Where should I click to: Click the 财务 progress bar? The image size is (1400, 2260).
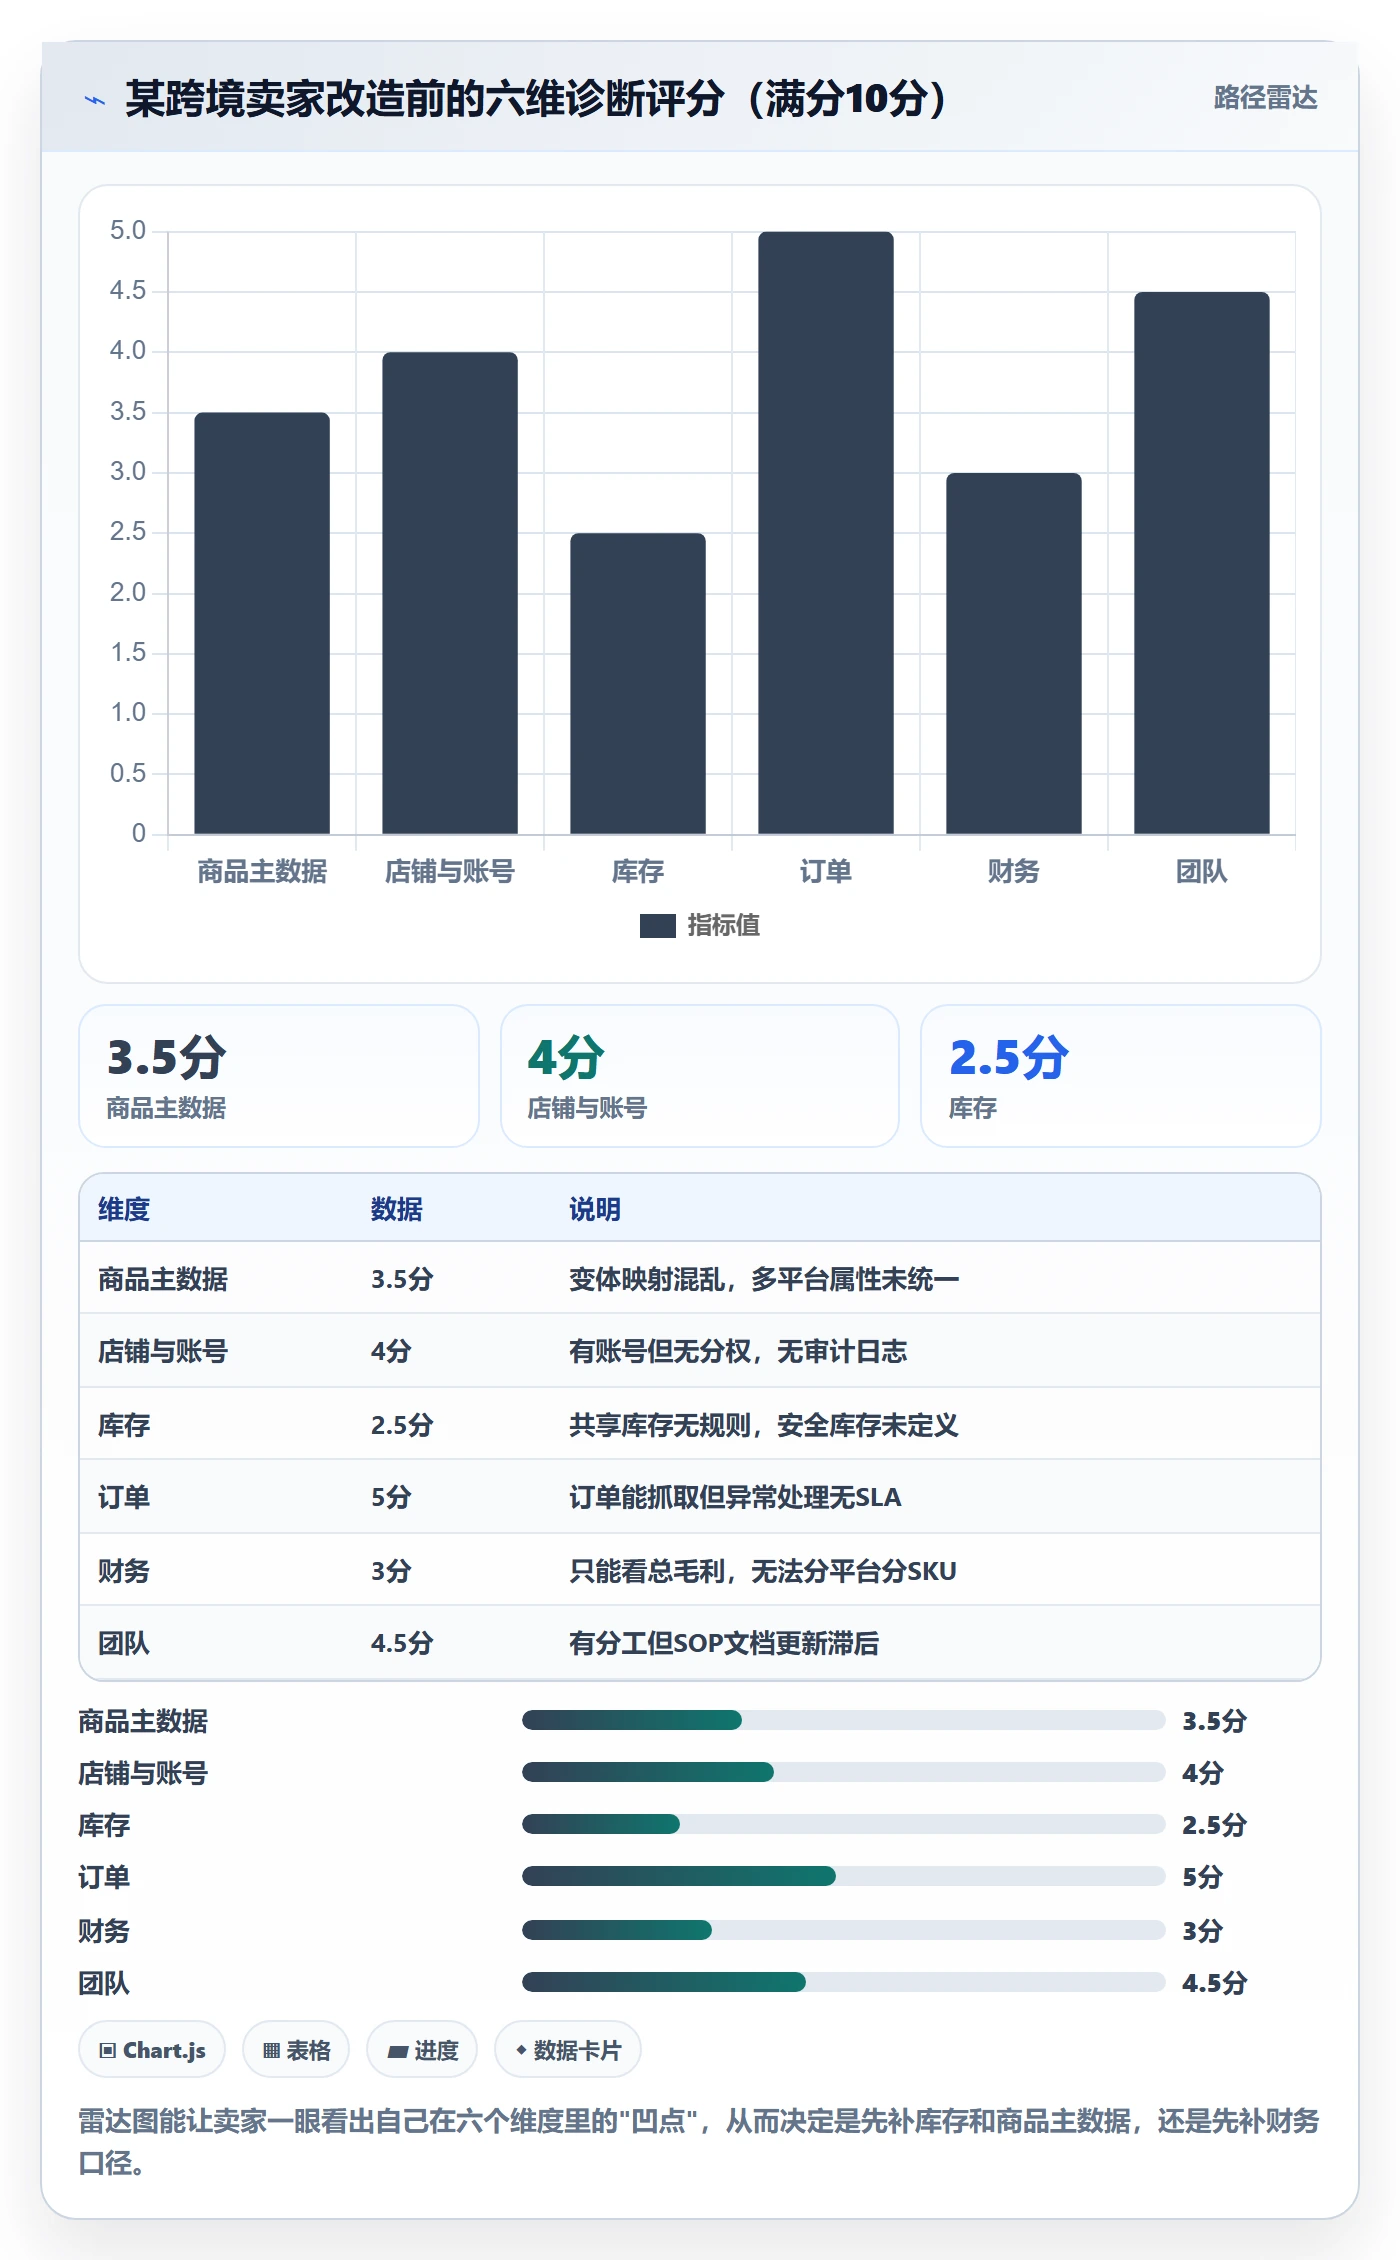pyautogui.click(x=843, y=1930)
